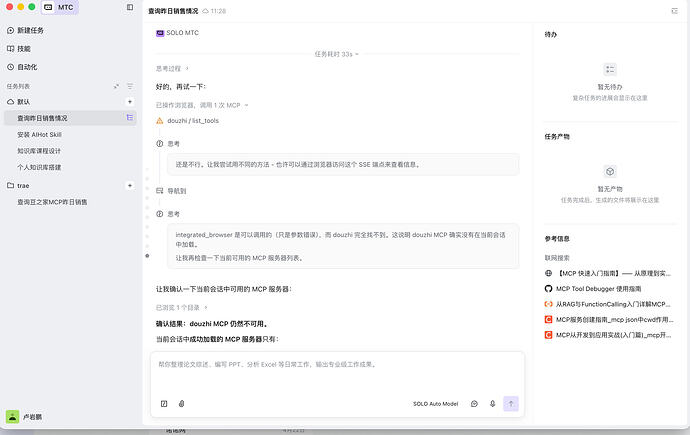Click the 查询昨日销售情况 conversation title
This screenshot has height=435, width=690.
coord(173,11)
